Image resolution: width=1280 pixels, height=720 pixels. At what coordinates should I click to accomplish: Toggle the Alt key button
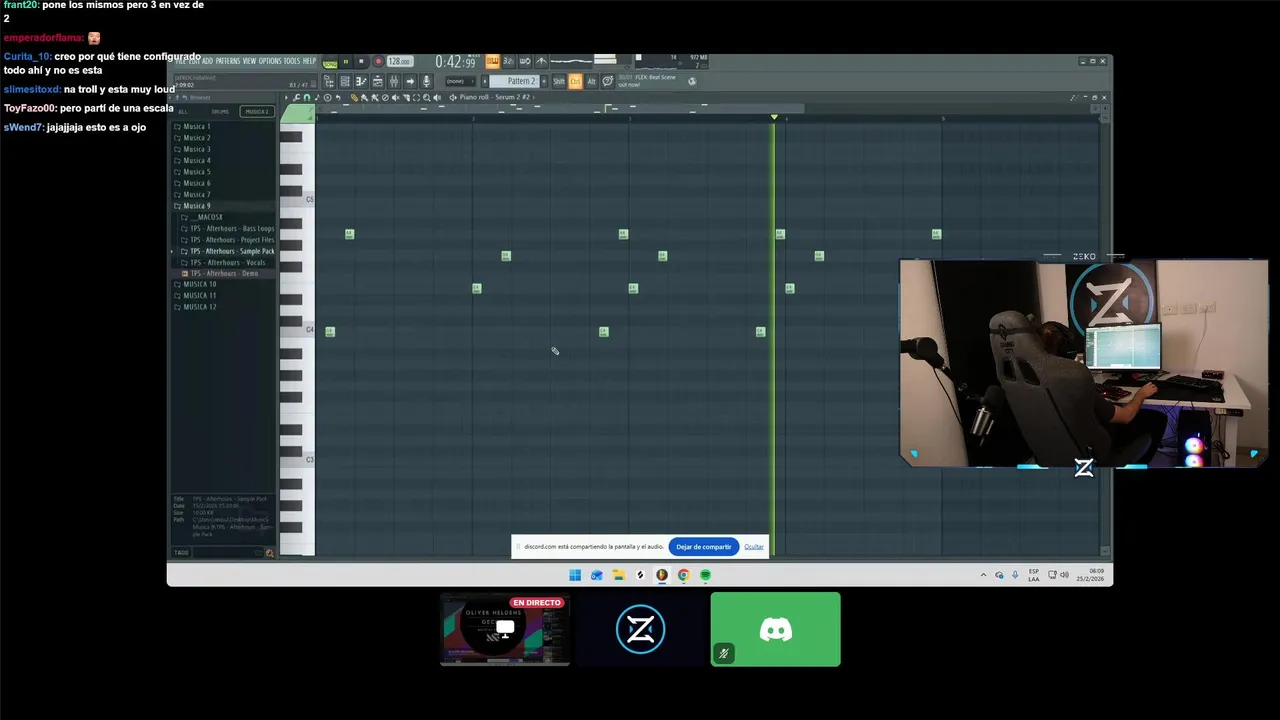click(591, 81)
